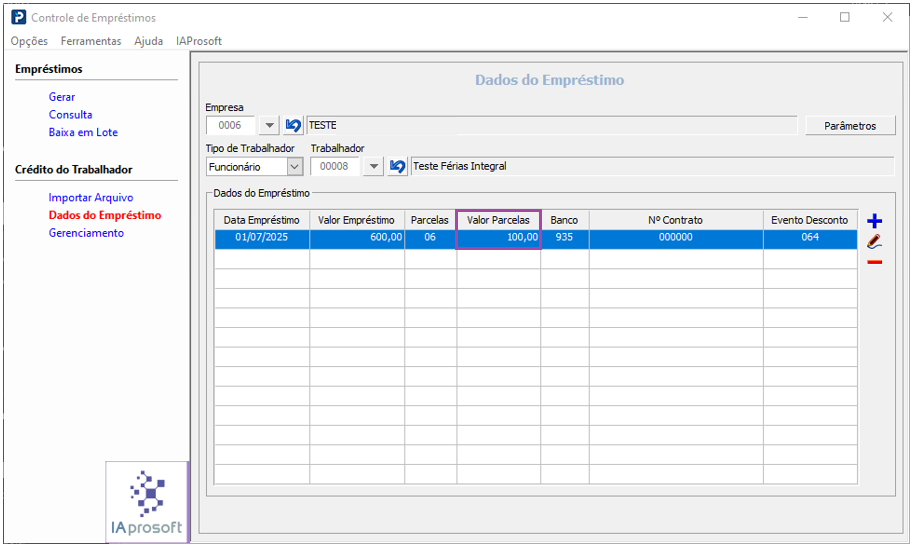Go to Gerar under Empréstimos
The image size is (914, 548).
click(x=62, y=97)
